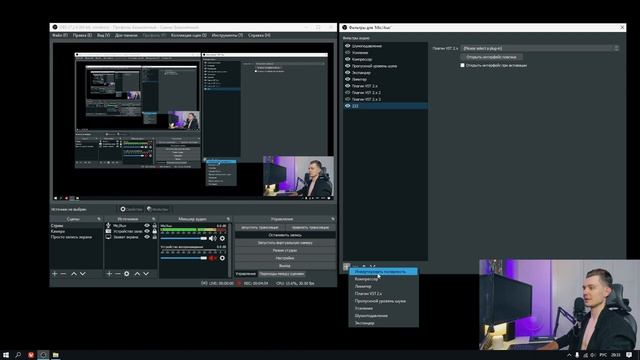Switch to Переходы между сценами tab
This screenshot has height=360, width=640.
[282, 274]
